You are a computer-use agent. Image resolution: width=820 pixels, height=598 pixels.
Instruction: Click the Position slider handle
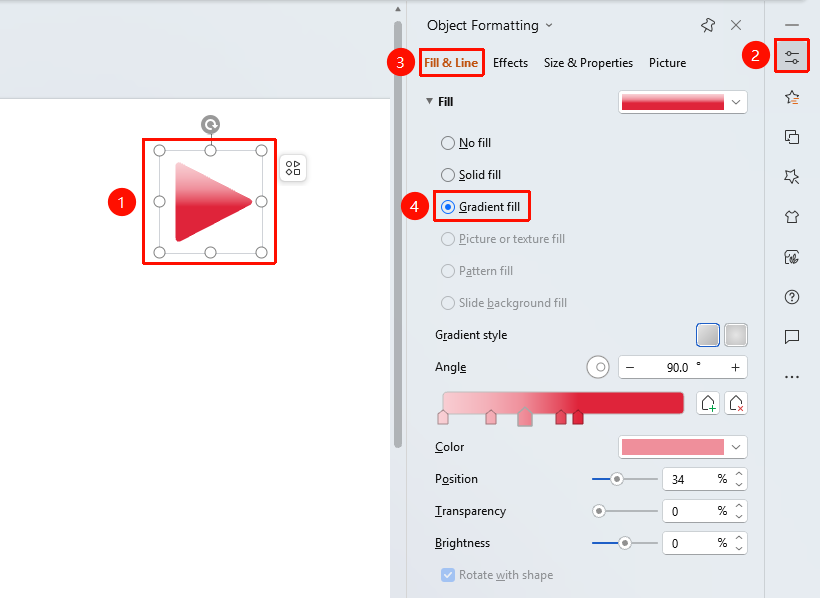[617, 479]
